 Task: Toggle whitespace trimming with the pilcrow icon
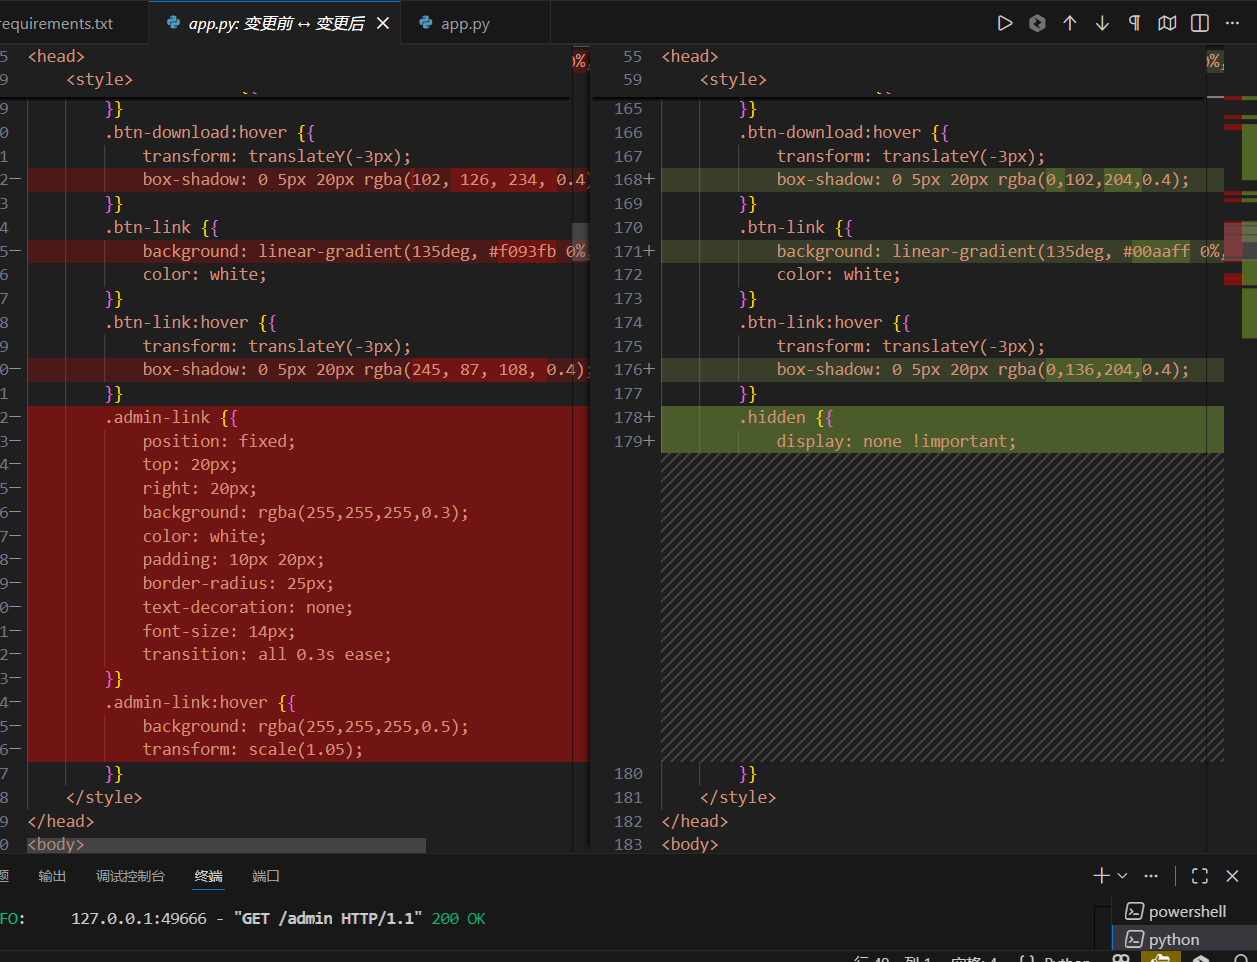(x=1134, y=23)
